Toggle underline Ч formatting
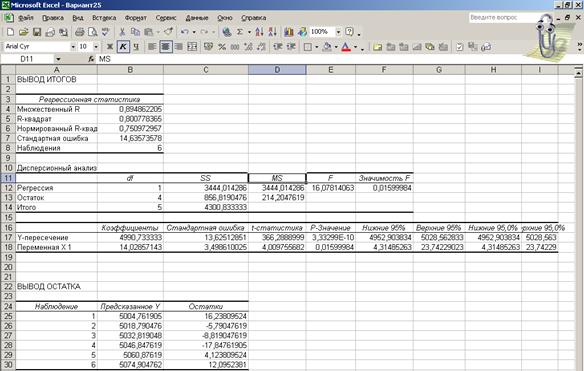The image size is (584, 371). click(136, 47)
